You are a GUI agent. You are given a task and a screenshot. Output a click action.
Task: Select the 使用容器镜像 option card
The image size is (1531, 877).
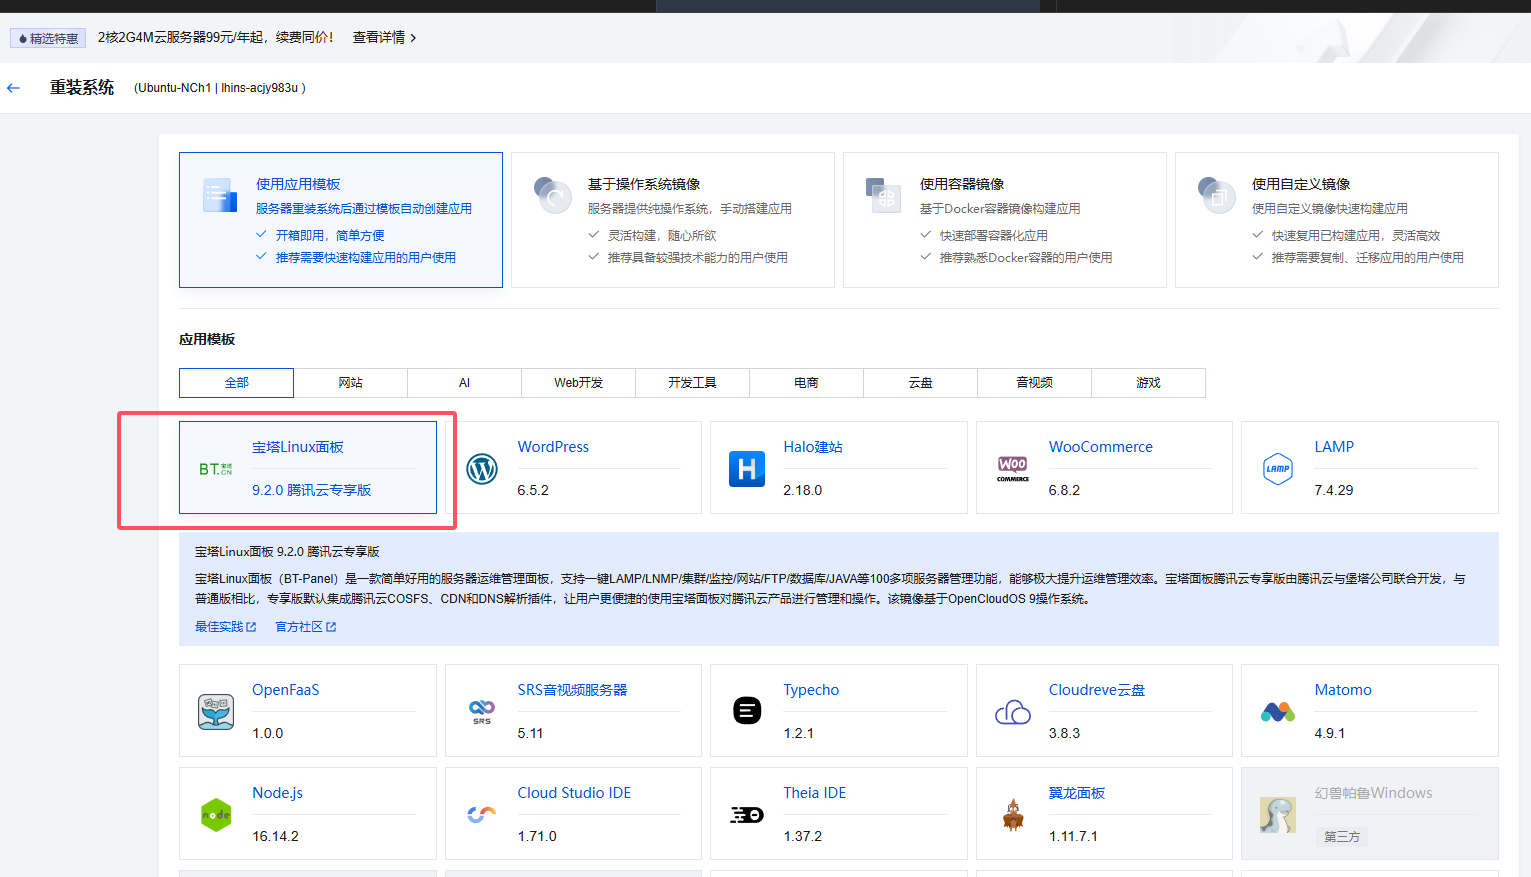[x=1005, y=220]
